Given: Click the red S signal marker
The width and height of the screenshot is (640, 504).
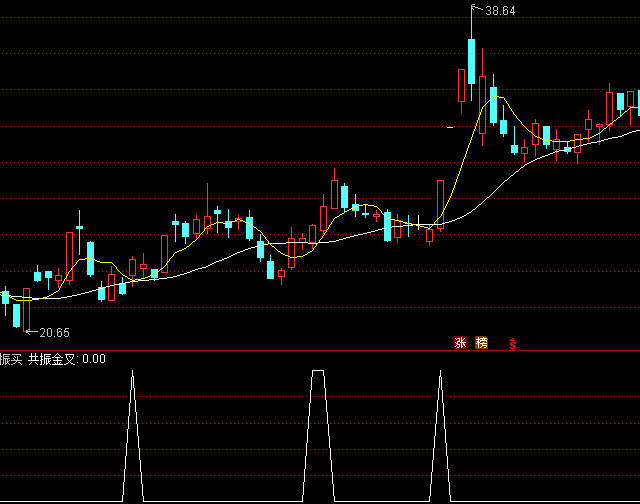Looking at the screenshot, I should coord(513,344).
